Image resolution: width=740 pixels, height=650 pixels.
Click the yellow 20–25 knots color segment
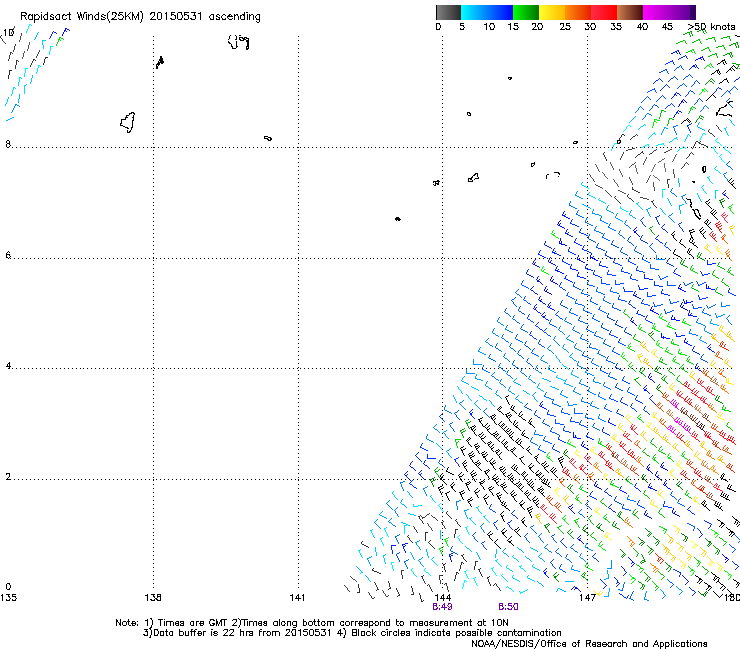point(552,12)
